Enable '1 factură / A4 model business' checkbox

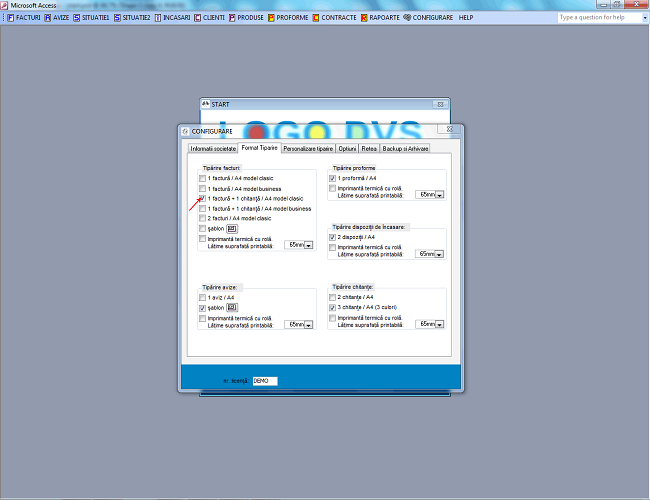click(203, 188)
